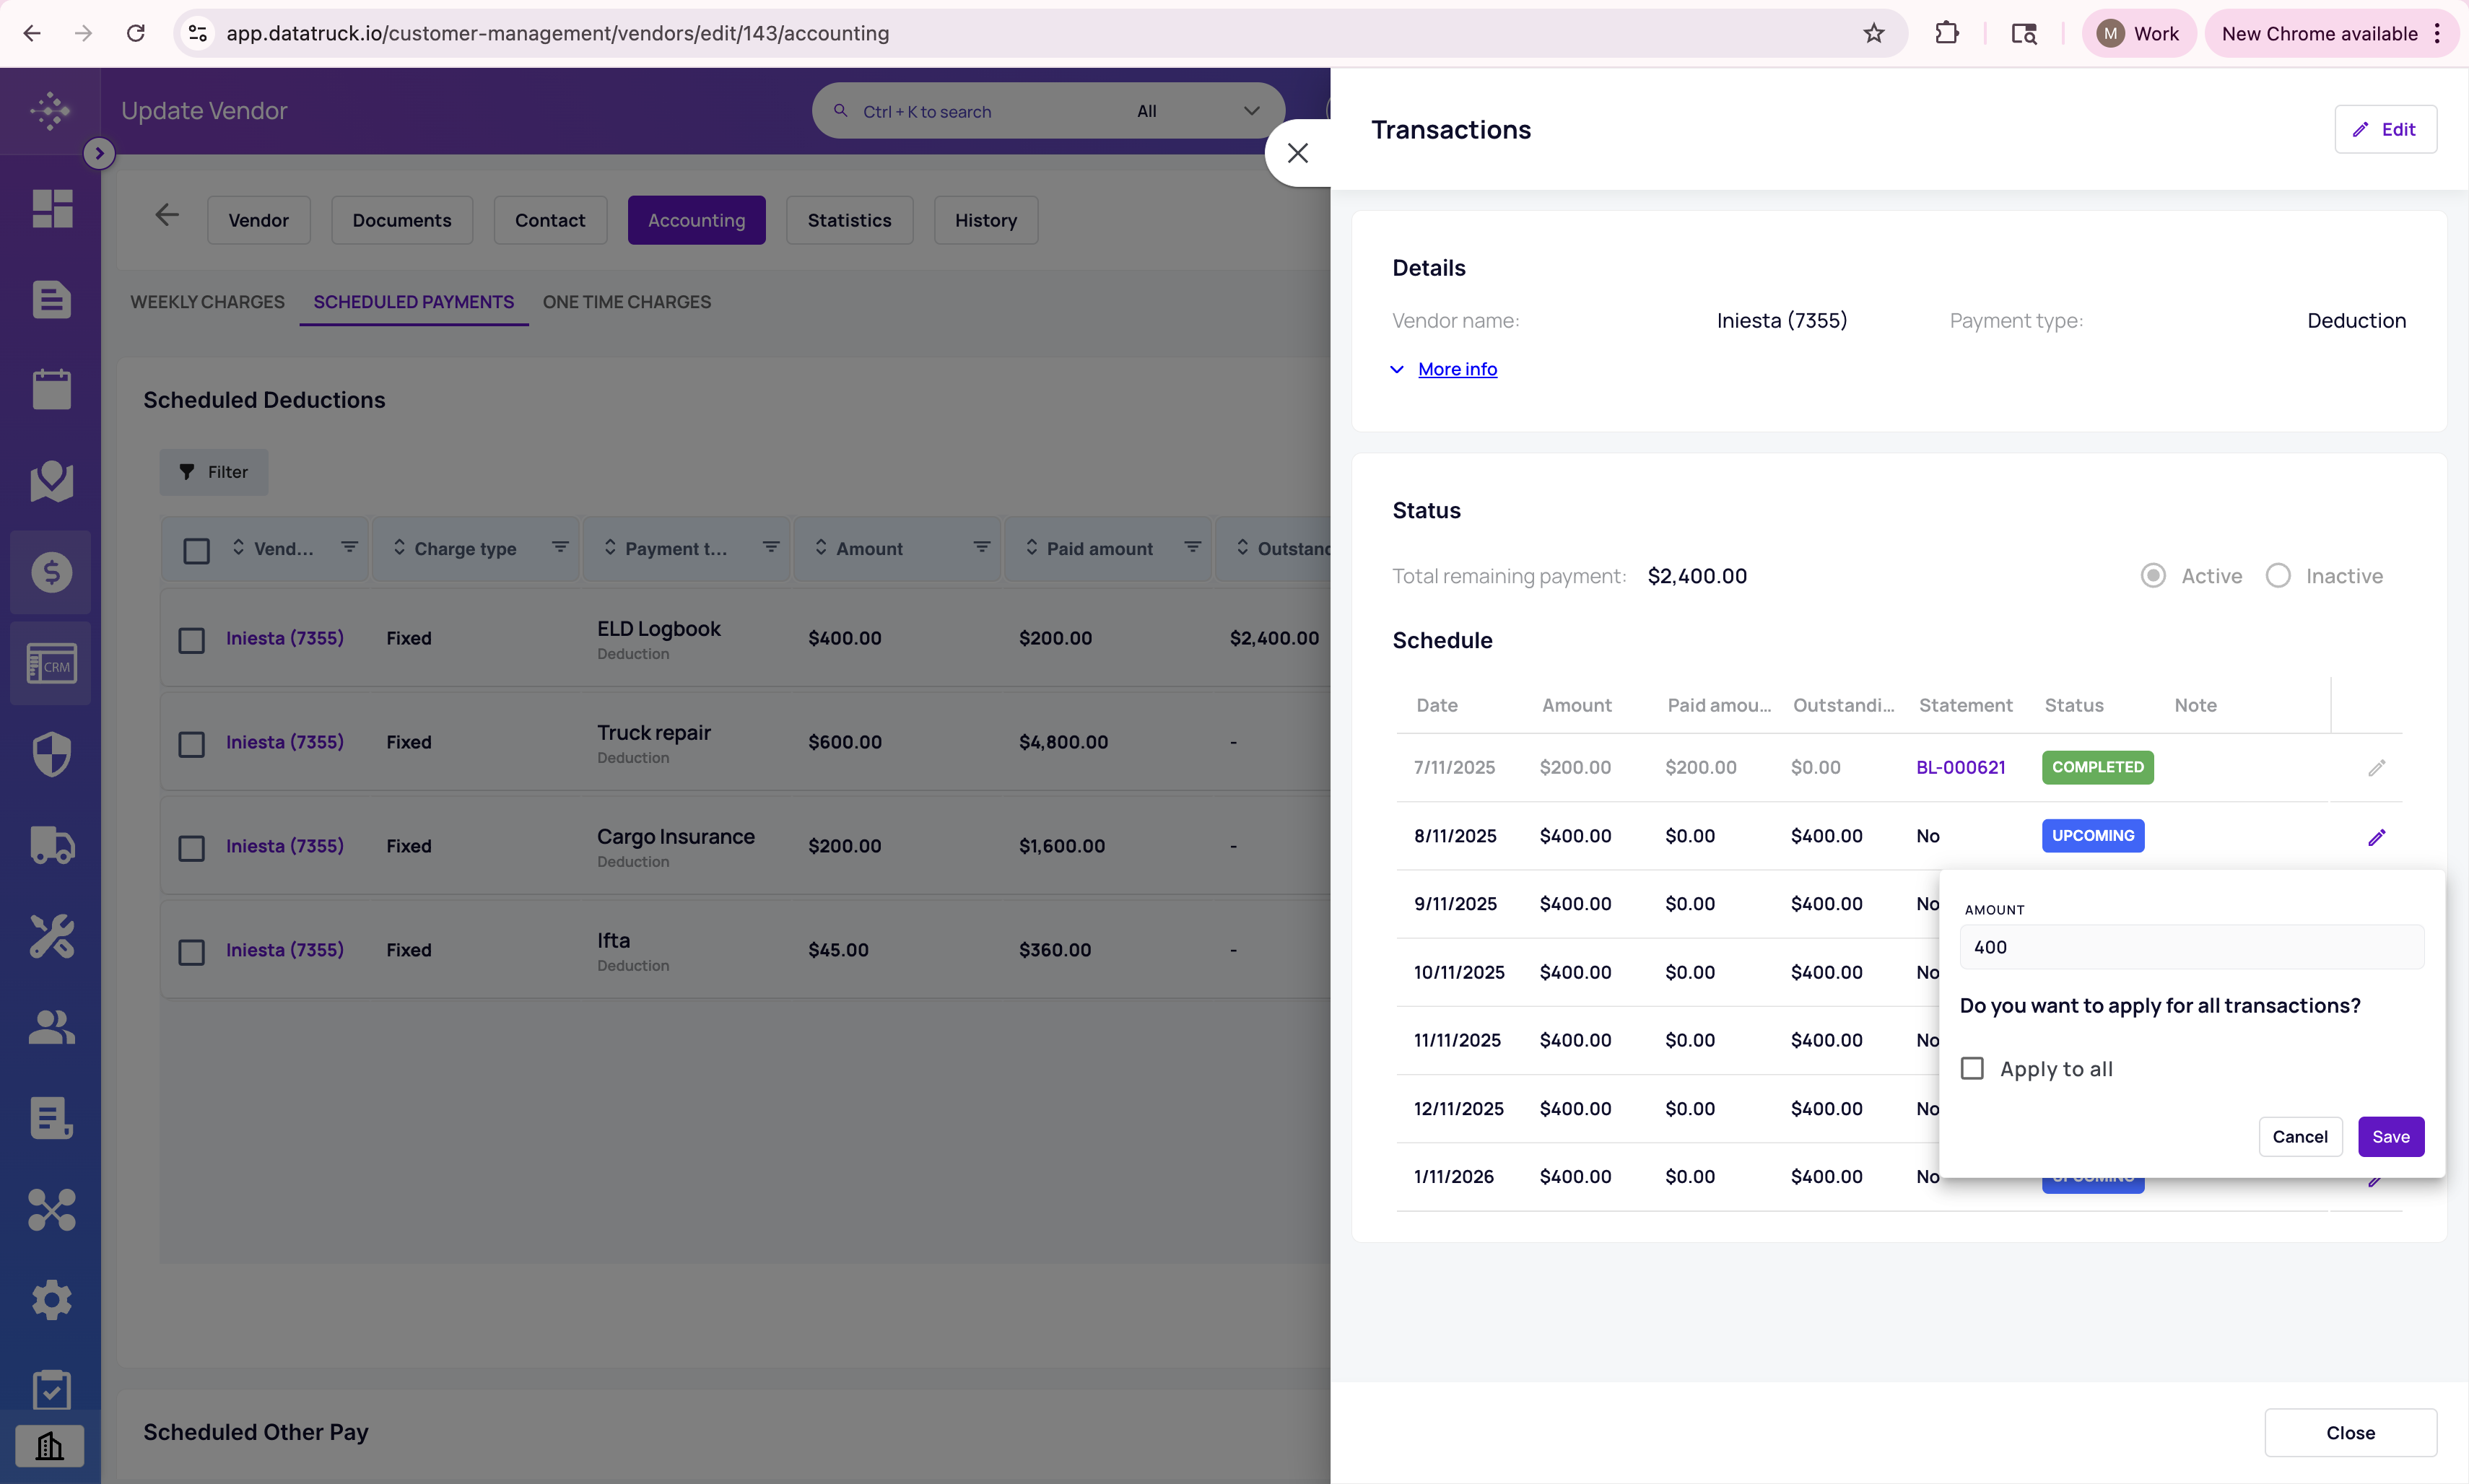Open the reports sidebar icon
This screenshot has height=1484, width=2469.
pos(51,1118)
